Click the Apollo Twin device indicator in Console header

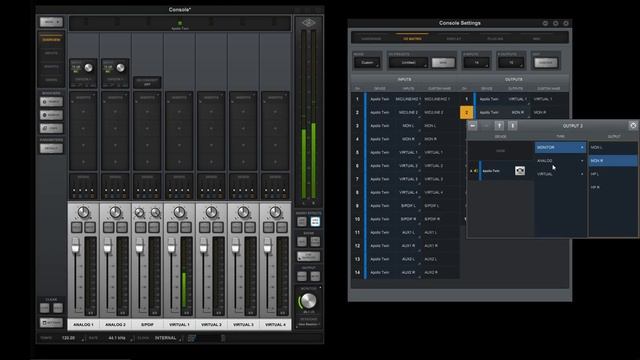tap(180, 25)
